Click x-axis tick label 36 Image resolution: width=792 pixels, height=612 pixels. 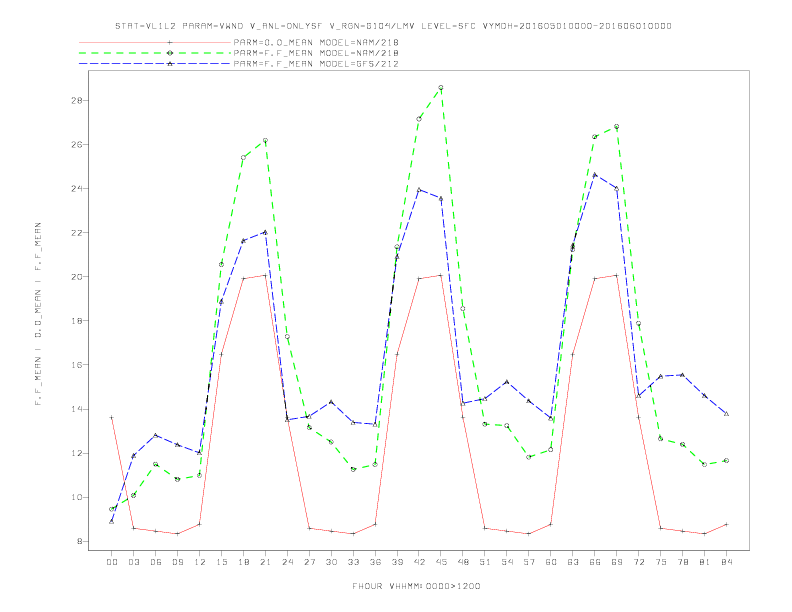[375, 562]
